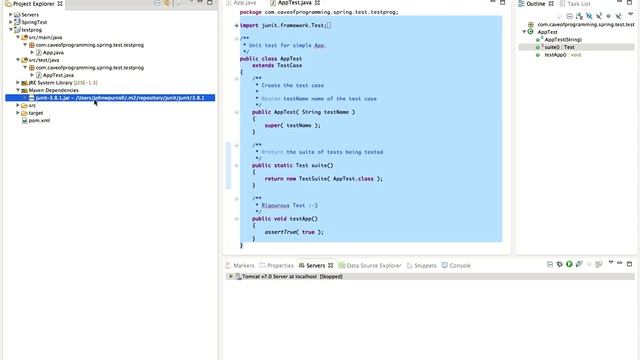Open Servers view menu dropdown arrow
640x360 pixels.
tap(611, 263)
